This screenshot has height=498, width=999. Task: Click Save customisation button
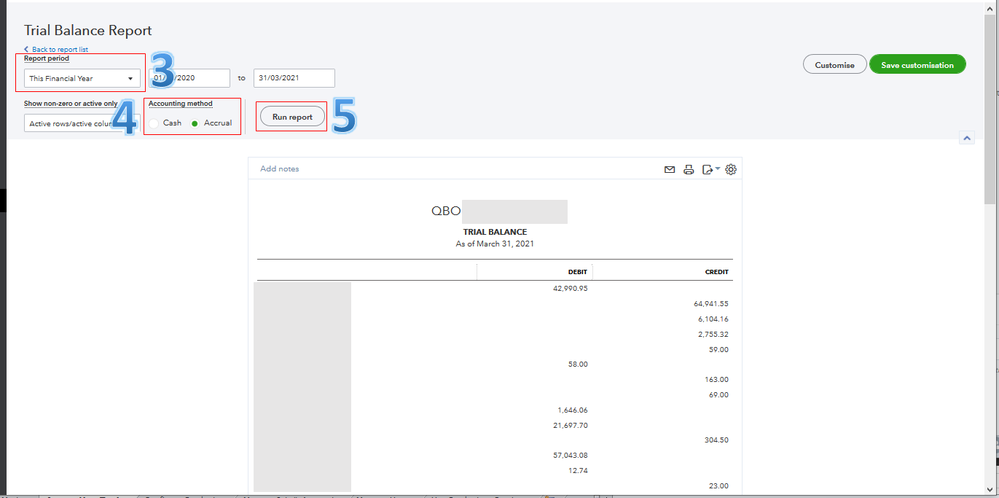(x=917, y=65)
